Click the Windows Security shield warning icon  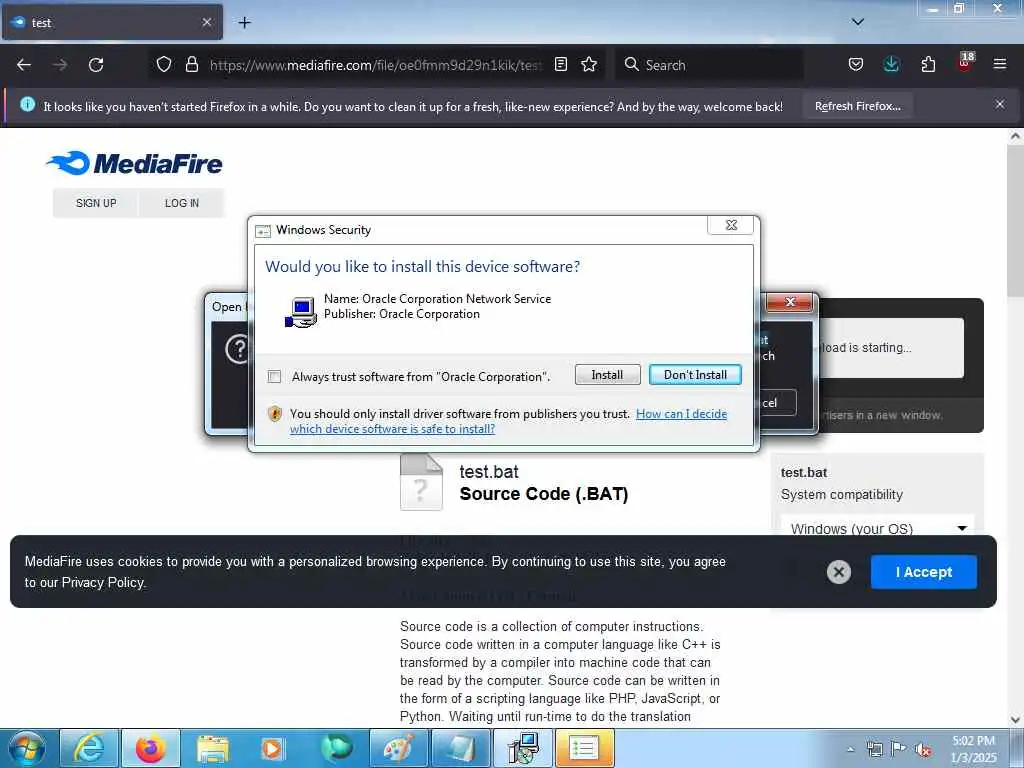[x=275, y=414]
